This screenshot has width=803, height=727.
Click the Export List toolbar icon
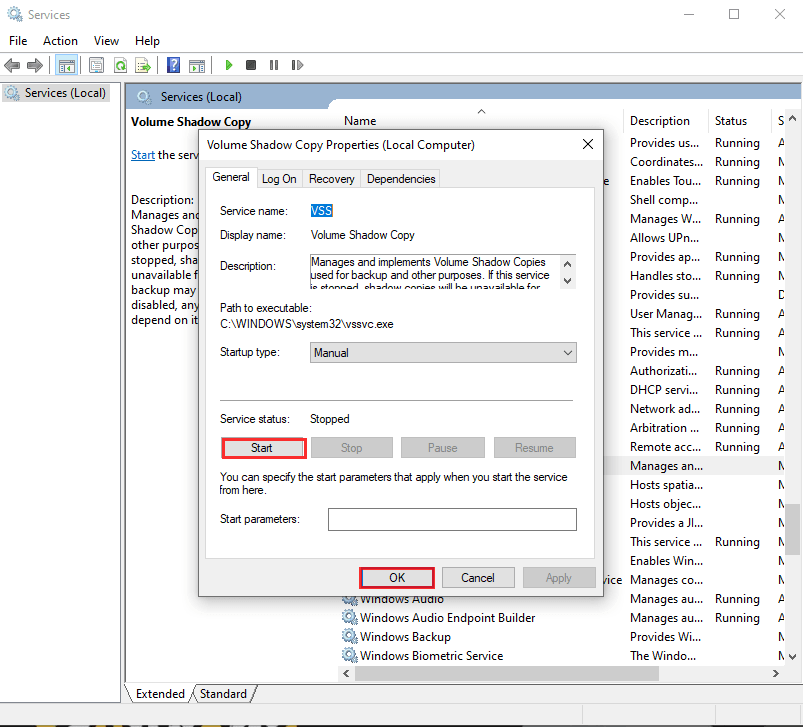(x=143, y=65)
